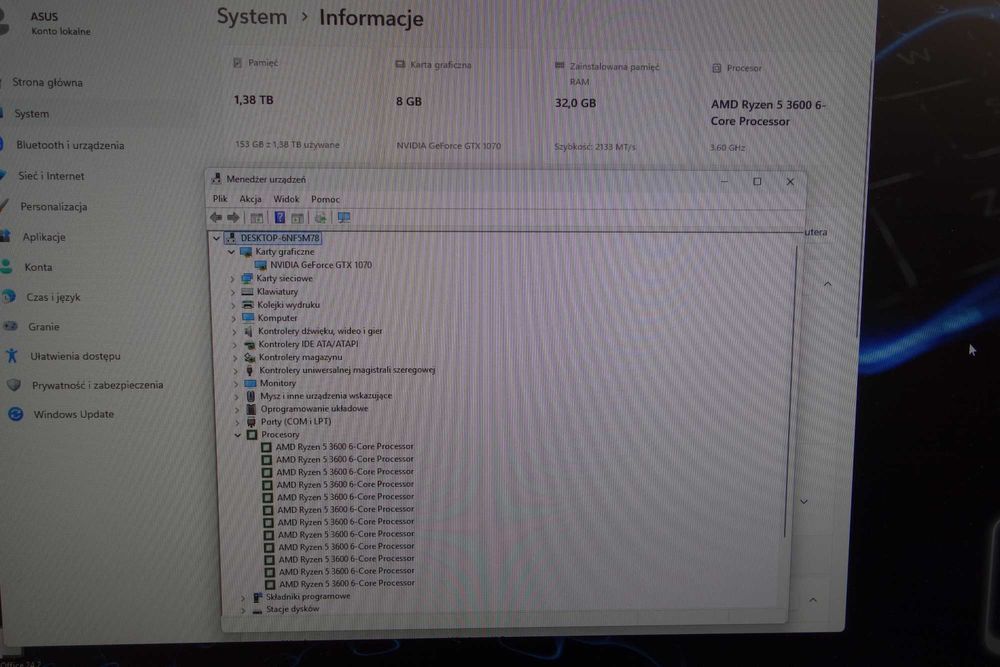This screenshot has width=1000, height=667.
Task: Click the System breadcrumb in Settings header
Action: click(x=252, y=17)
